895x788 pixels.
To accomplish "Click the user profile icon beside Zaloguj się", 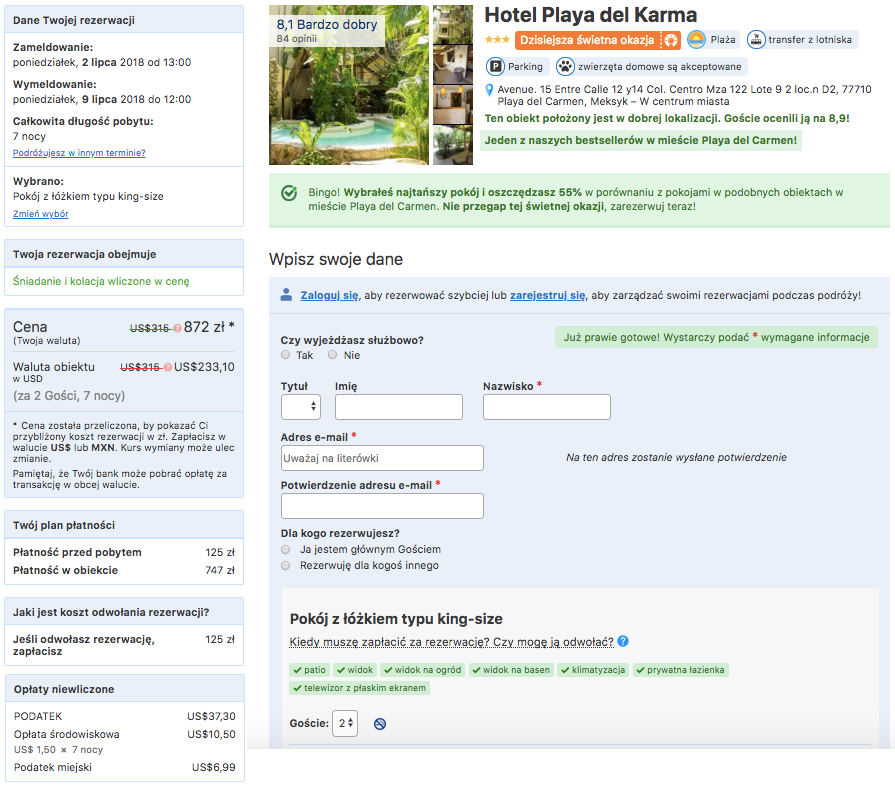I will pos(286,295).
